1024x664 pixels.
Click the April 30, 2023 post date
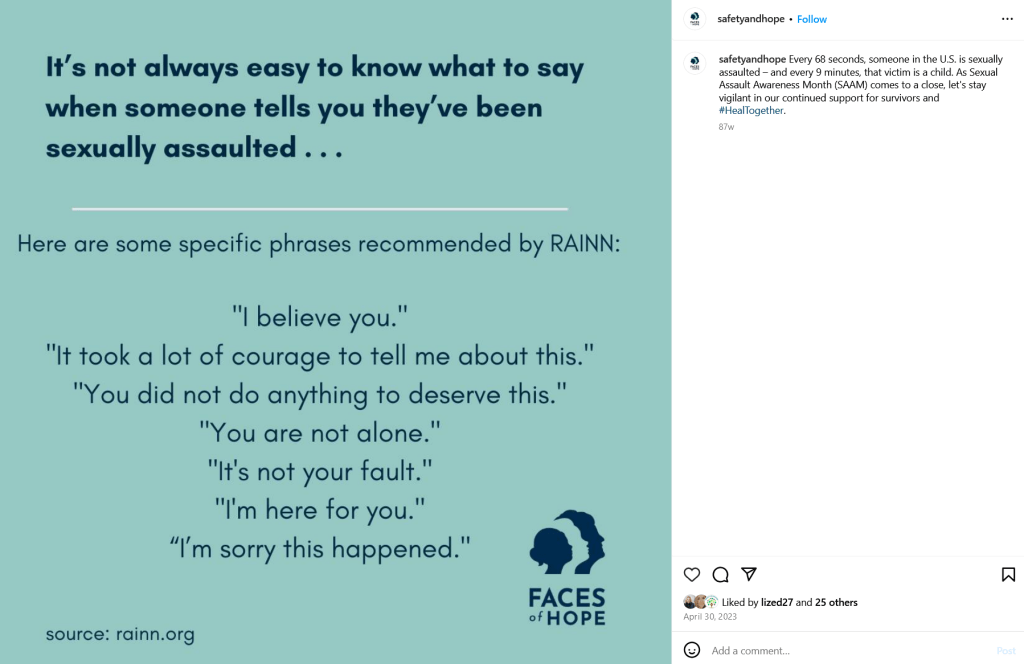(x=709, y=617)
